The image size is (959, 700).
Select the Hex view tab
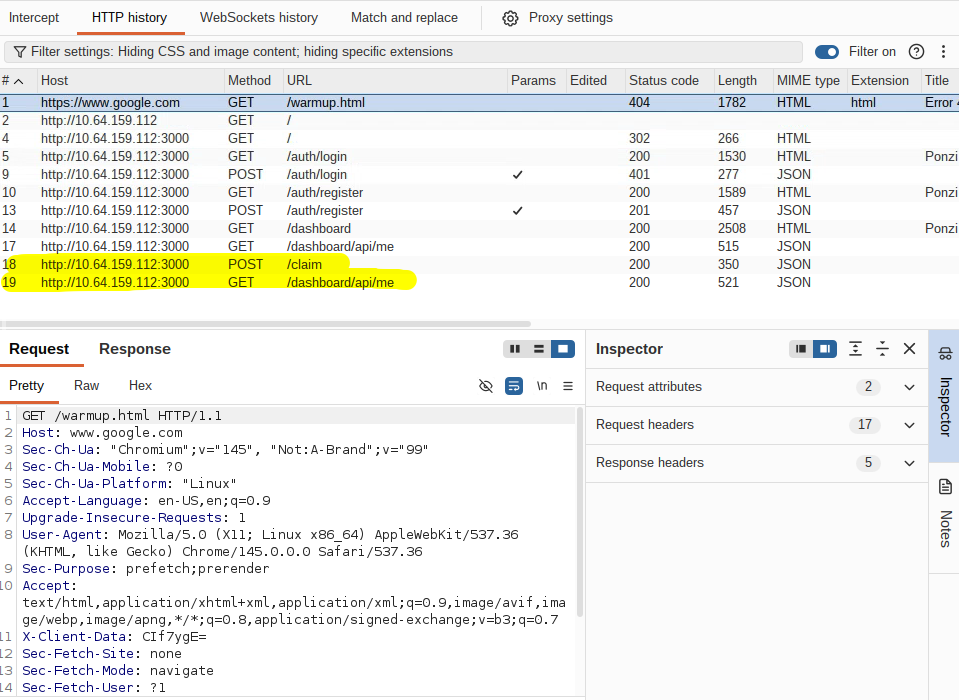140,386
